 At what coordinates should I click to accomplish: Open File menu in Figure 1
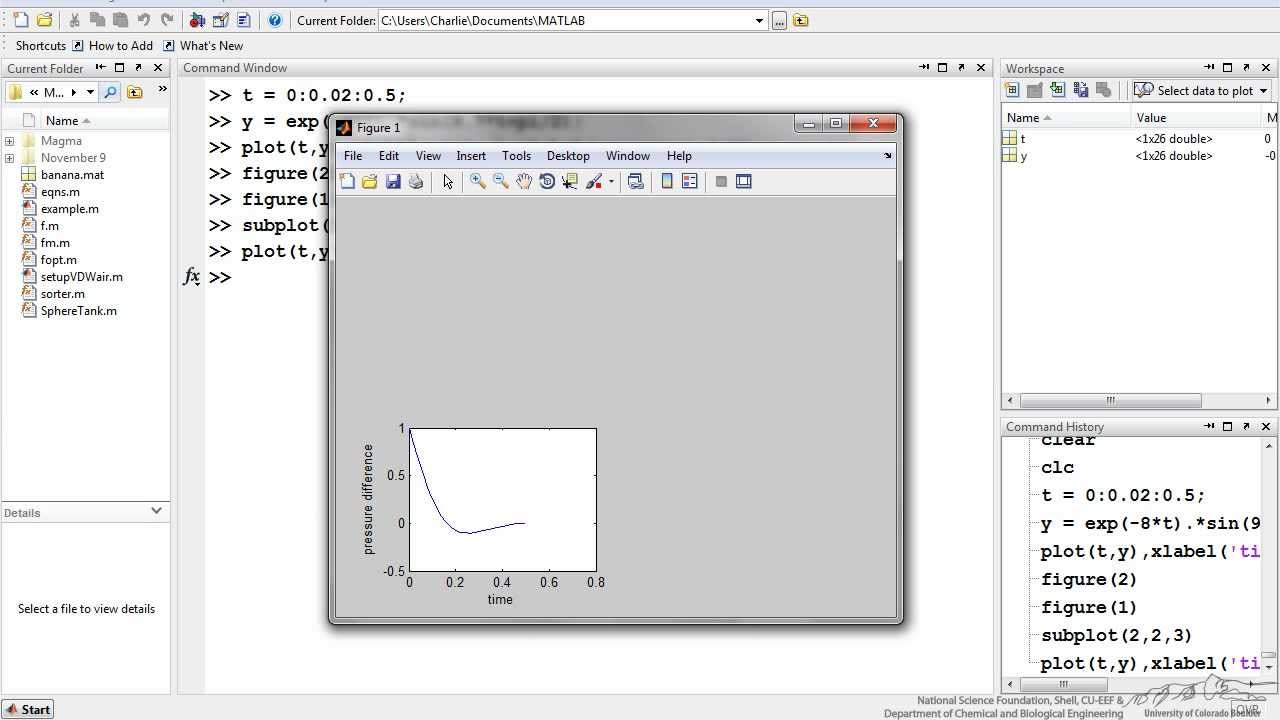point(353,156)
